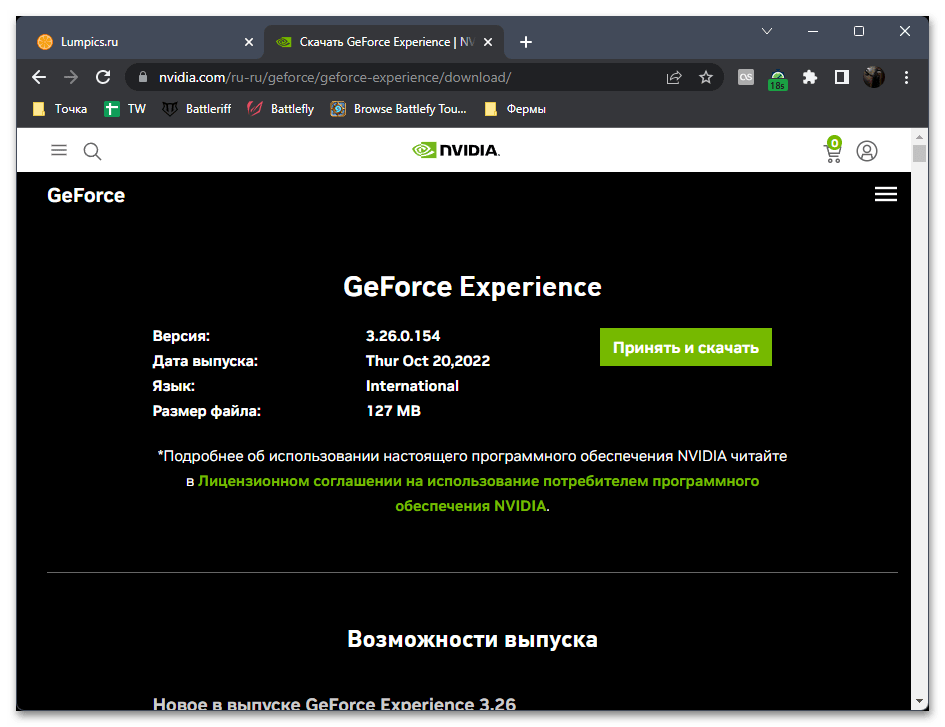Click the version number 3.26.0.154
This screenshot has height=727, width=945.
pos(403,336)
